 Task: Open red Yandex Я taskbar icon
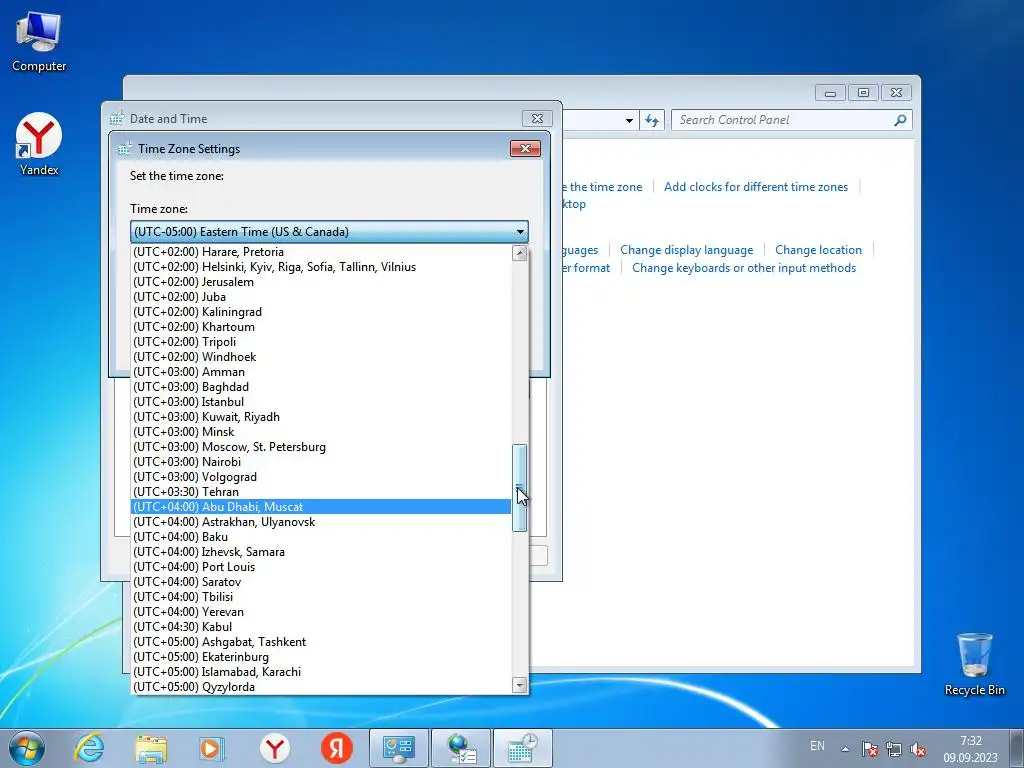click(x=336, y=748)
